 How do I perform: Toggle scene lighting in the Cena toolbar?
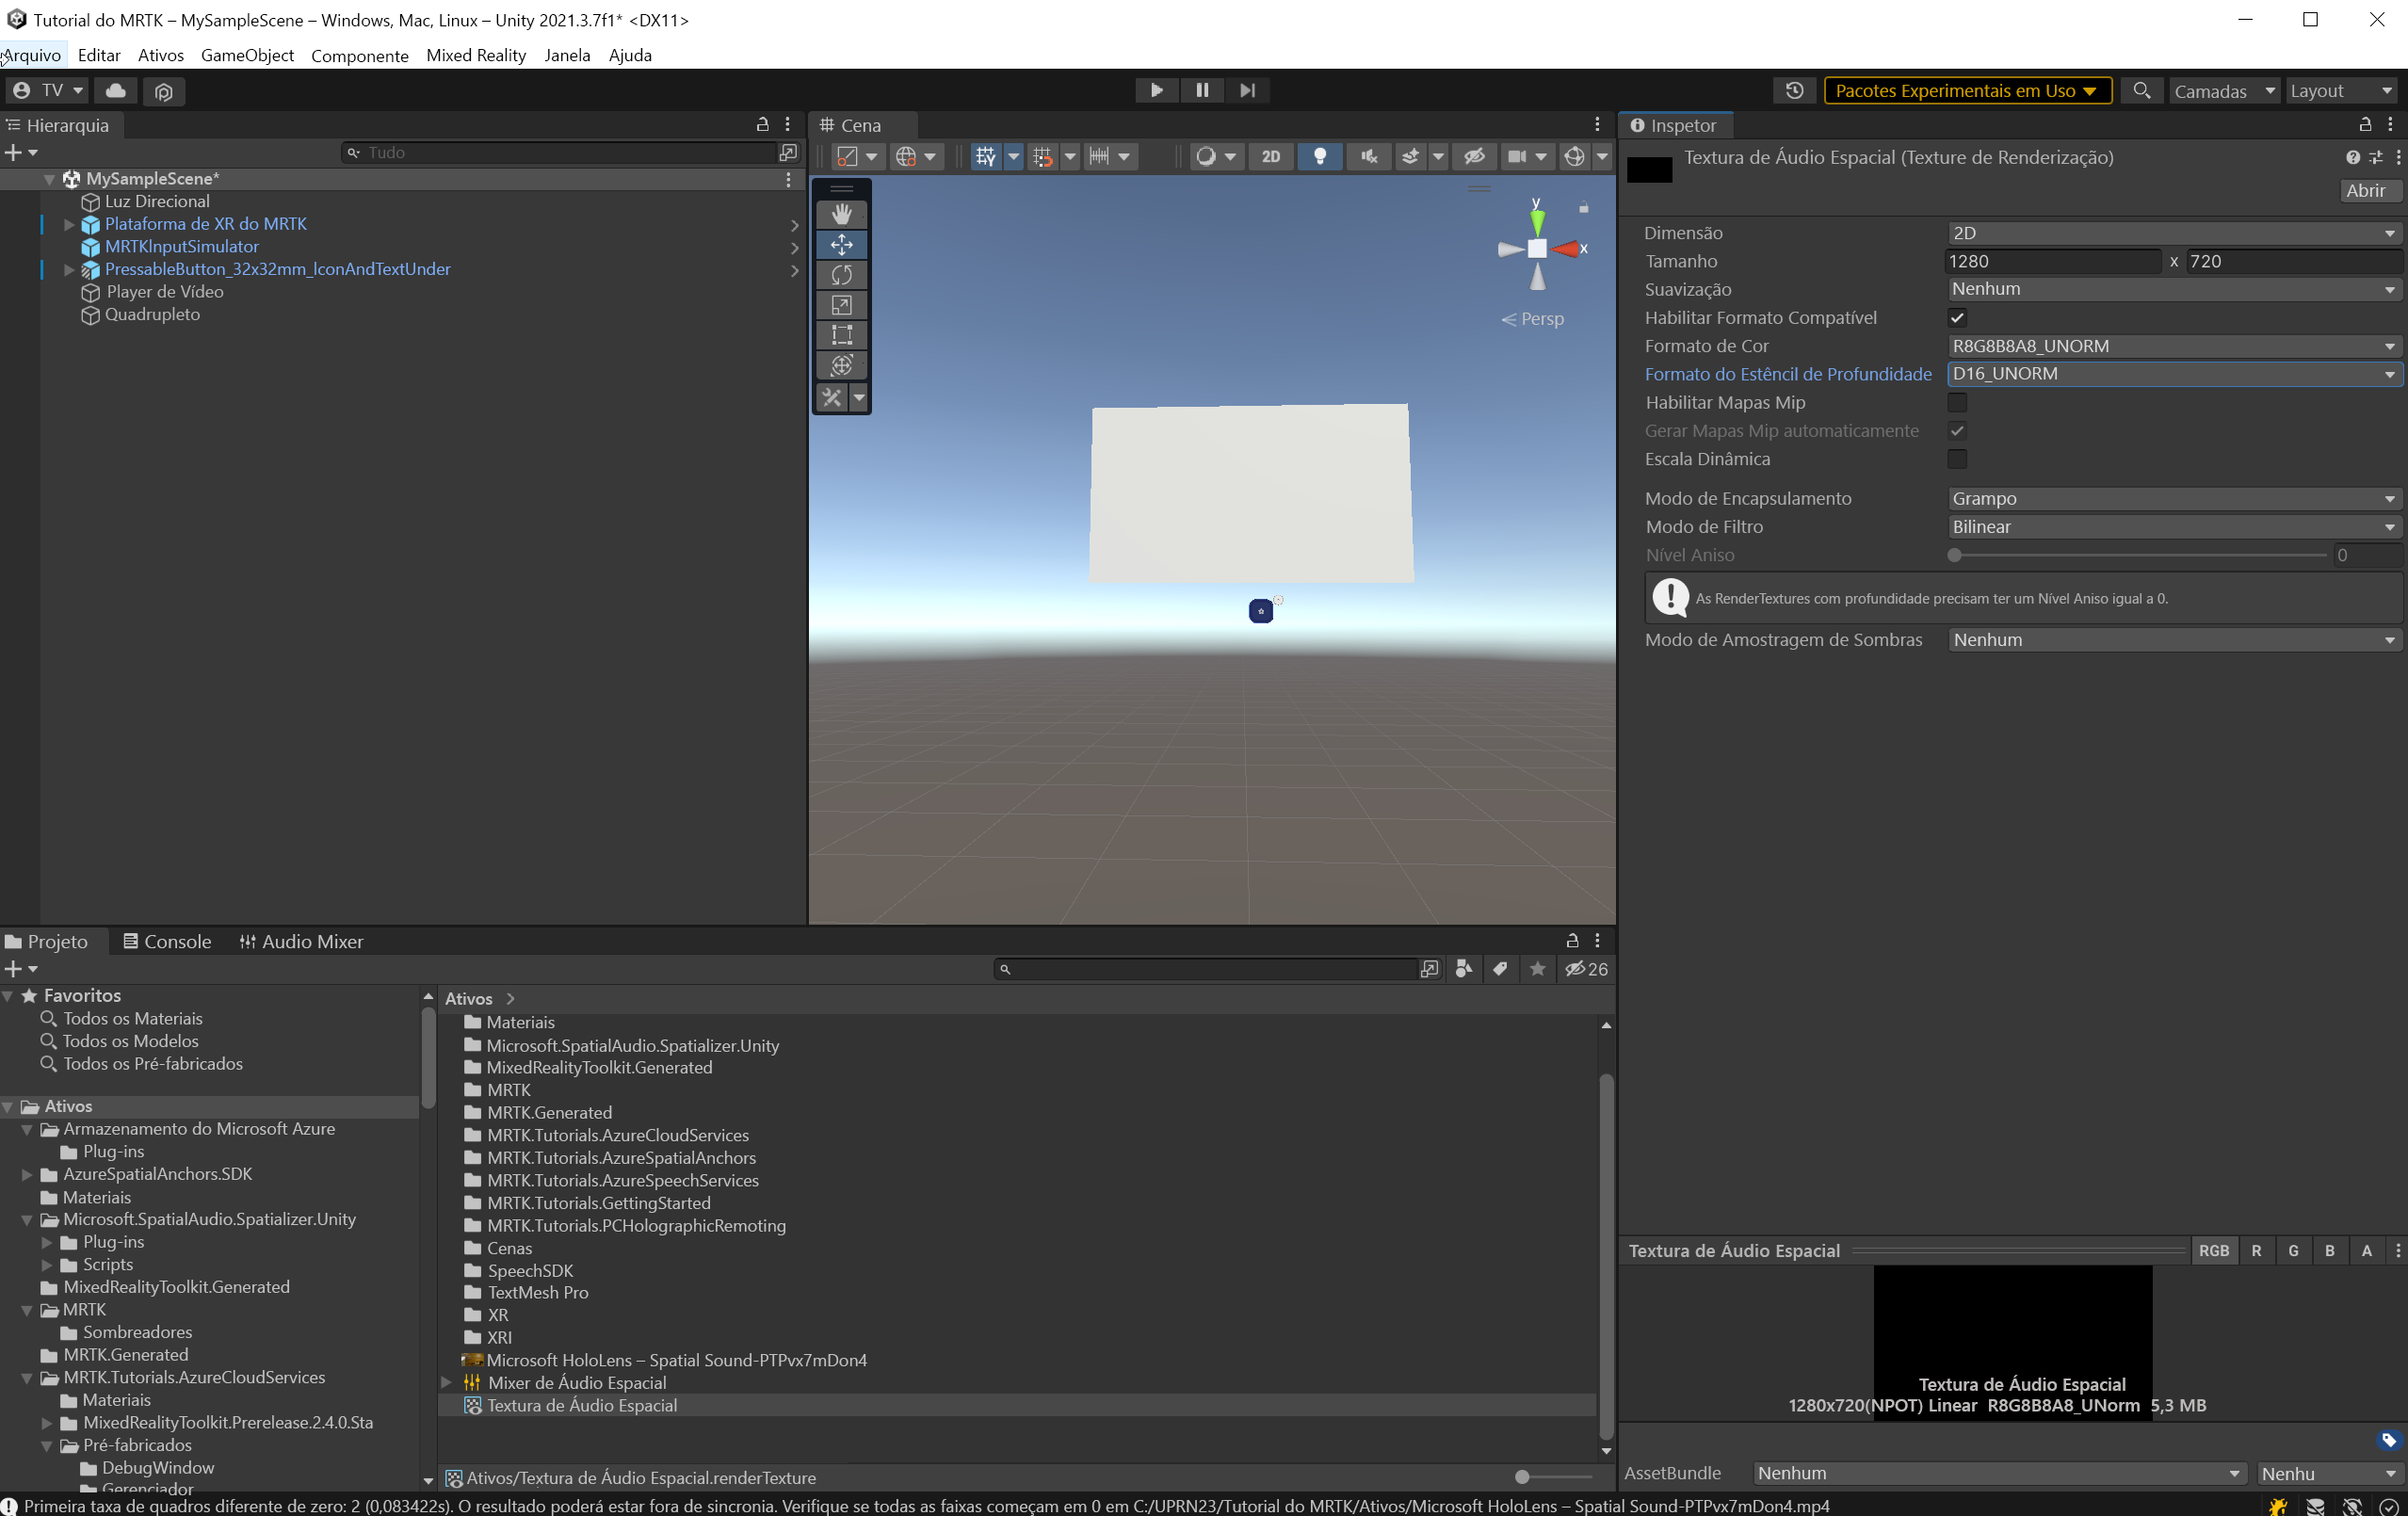[1320, 156]
